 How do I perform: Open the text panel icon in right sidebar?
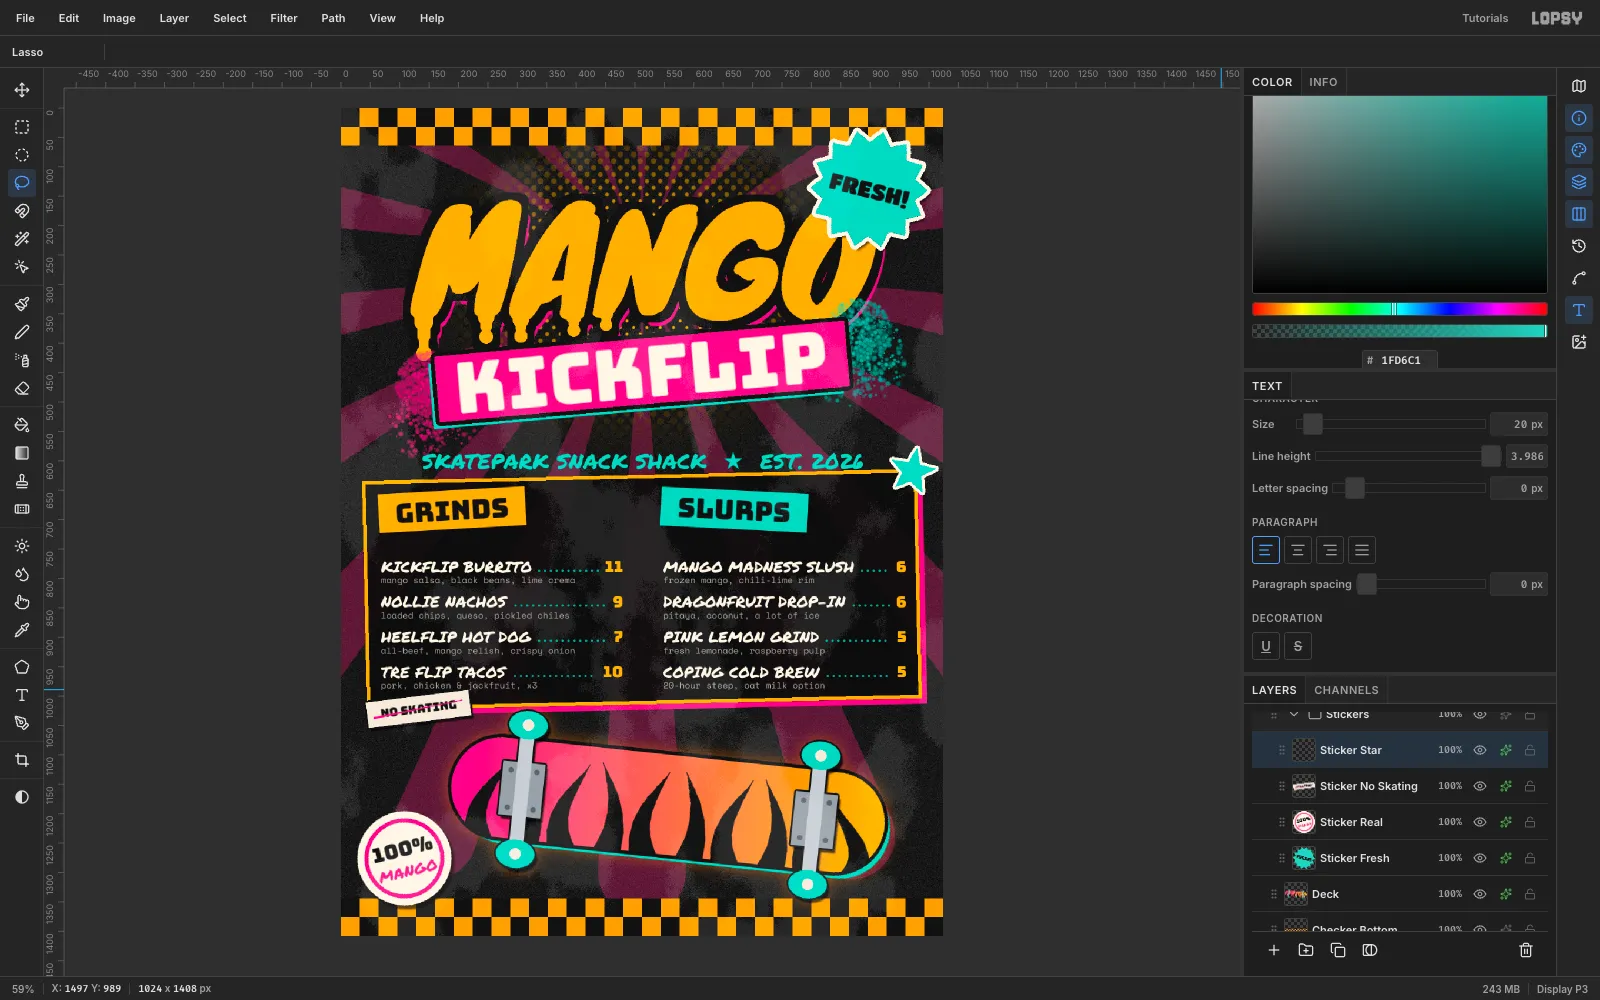(x=1579, y=310)
